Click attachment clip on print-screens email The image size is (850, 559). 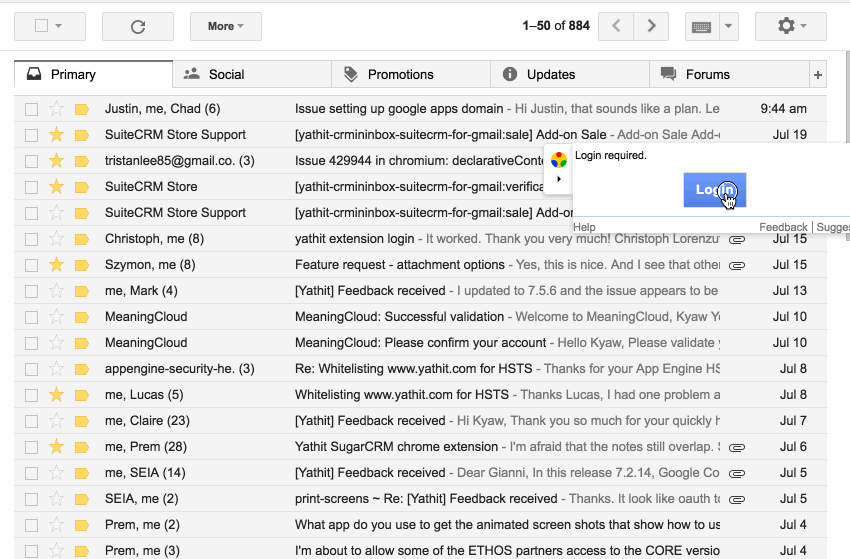pyautogui.click(x=737, y=499)
